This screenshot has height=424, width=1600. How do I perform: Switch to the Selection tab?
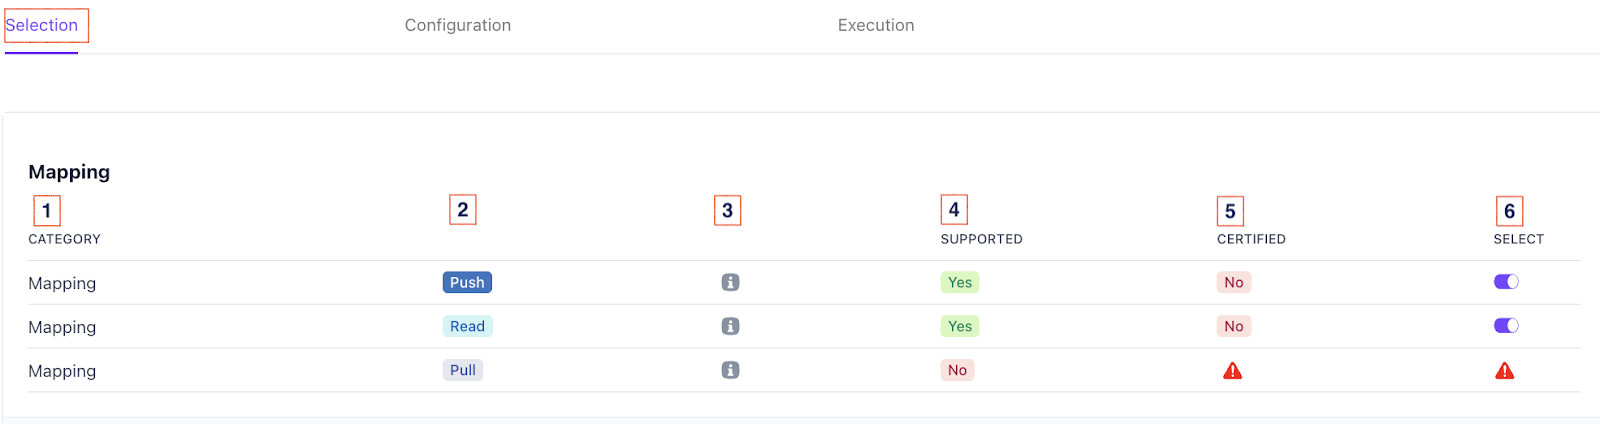tap(42, 26)
